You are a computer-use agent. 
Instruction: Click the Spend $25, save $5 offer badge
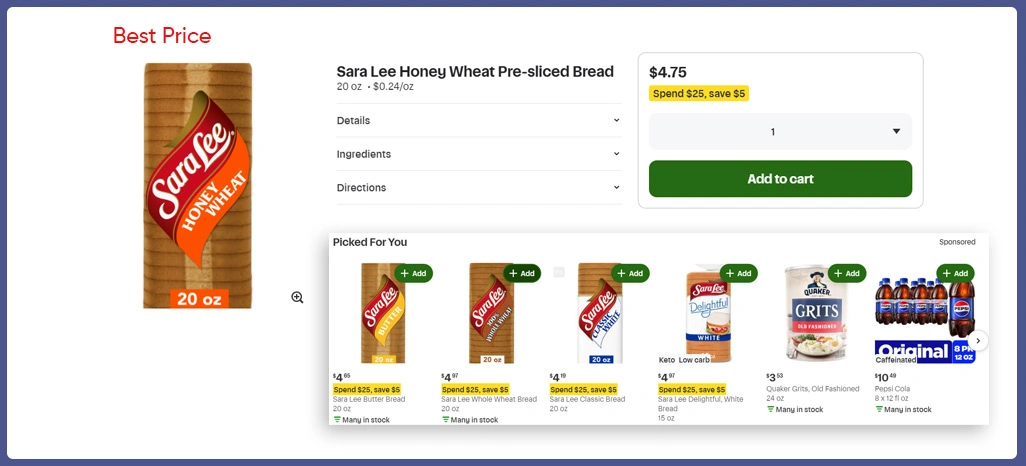tap(699, 94)
